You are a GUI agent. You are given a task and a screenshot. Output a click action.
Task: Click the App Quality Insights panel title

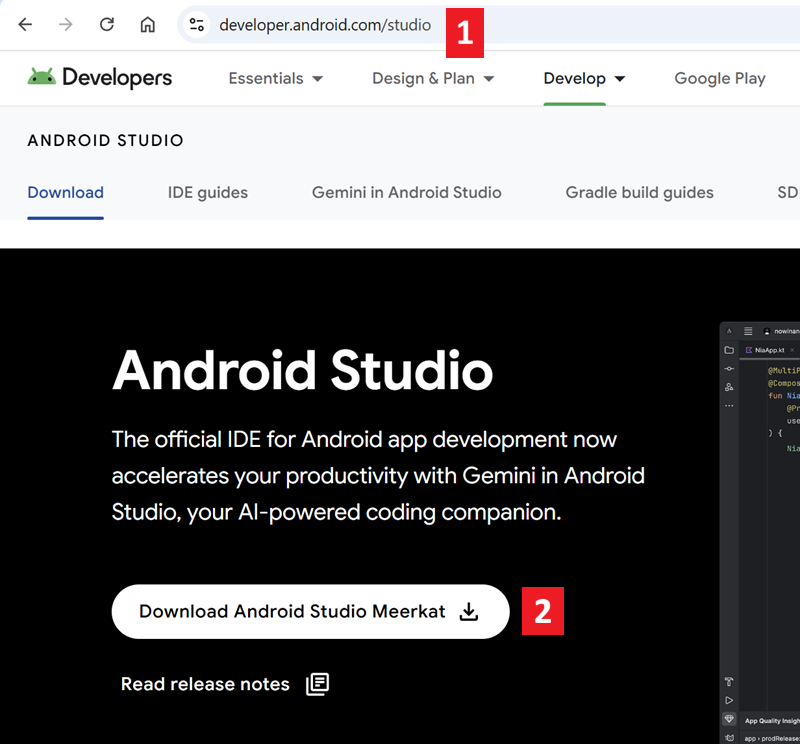[772, 721]
